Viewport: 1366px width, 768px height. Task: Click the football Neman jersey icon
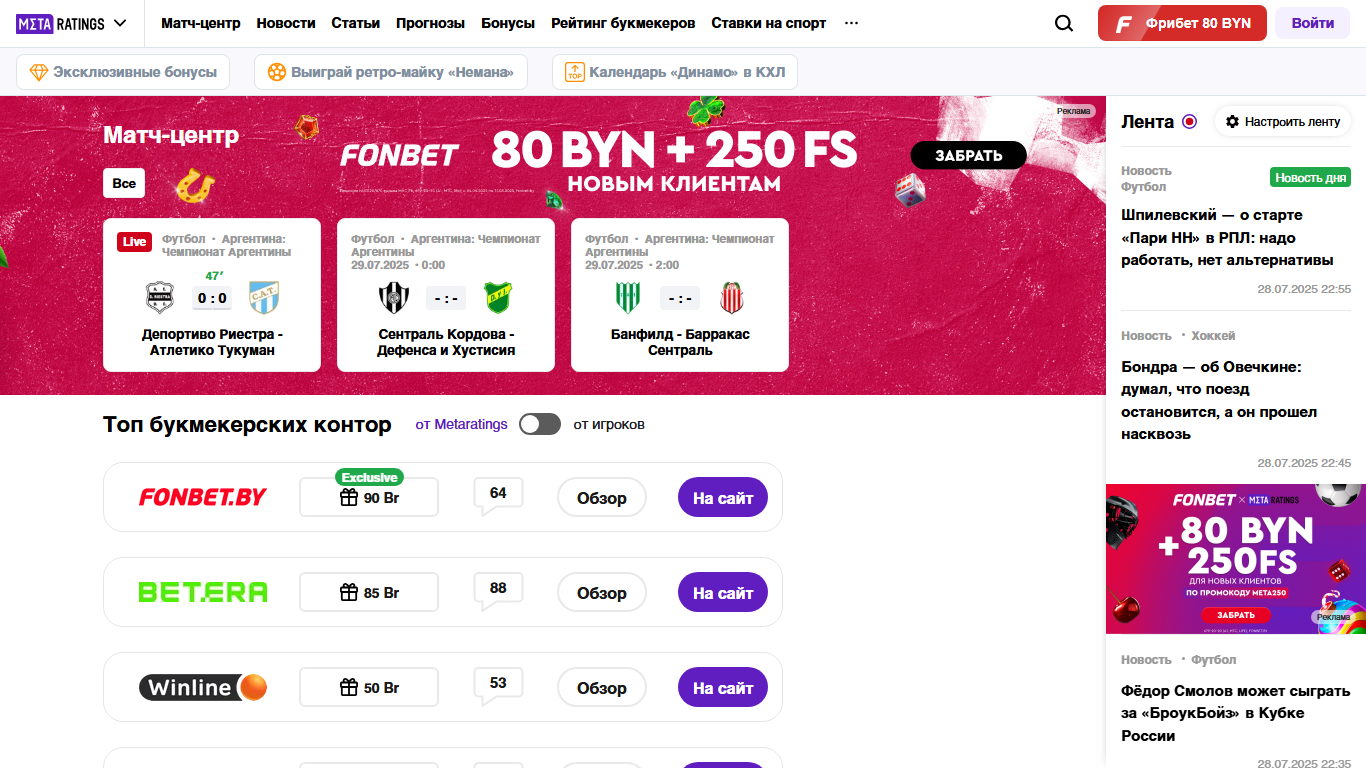coord(277,72)
